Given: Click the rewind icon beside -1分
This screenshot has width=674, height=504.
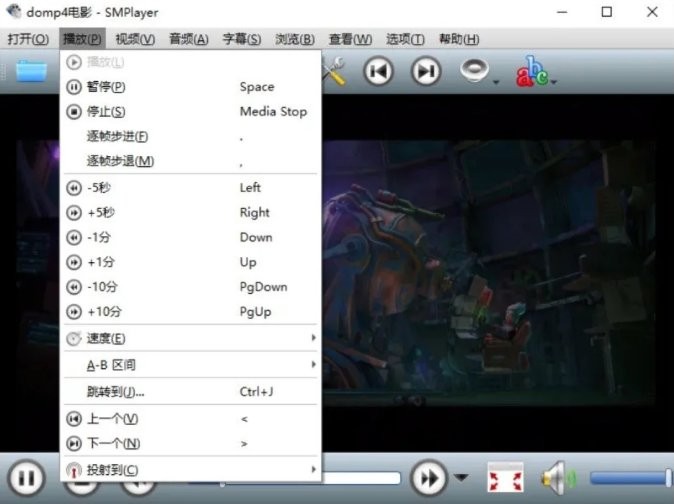Looking at the screenshot, I should 74,238.
